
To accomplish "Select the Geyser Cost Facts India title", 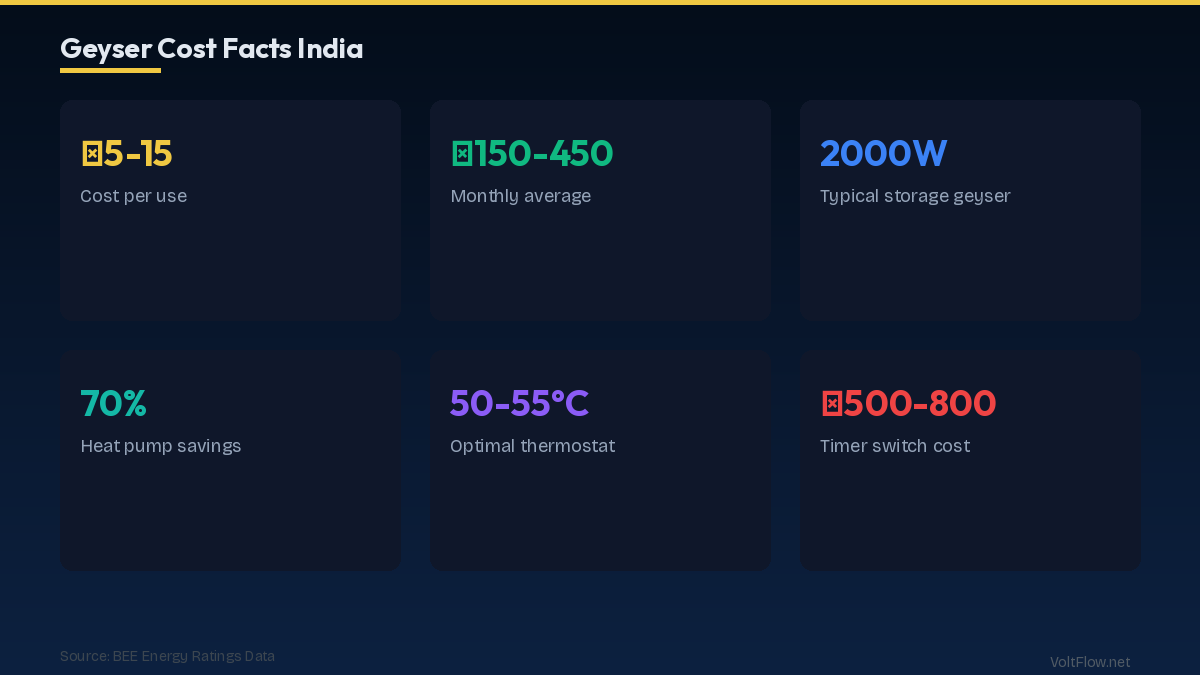I will tap(211, 48).
